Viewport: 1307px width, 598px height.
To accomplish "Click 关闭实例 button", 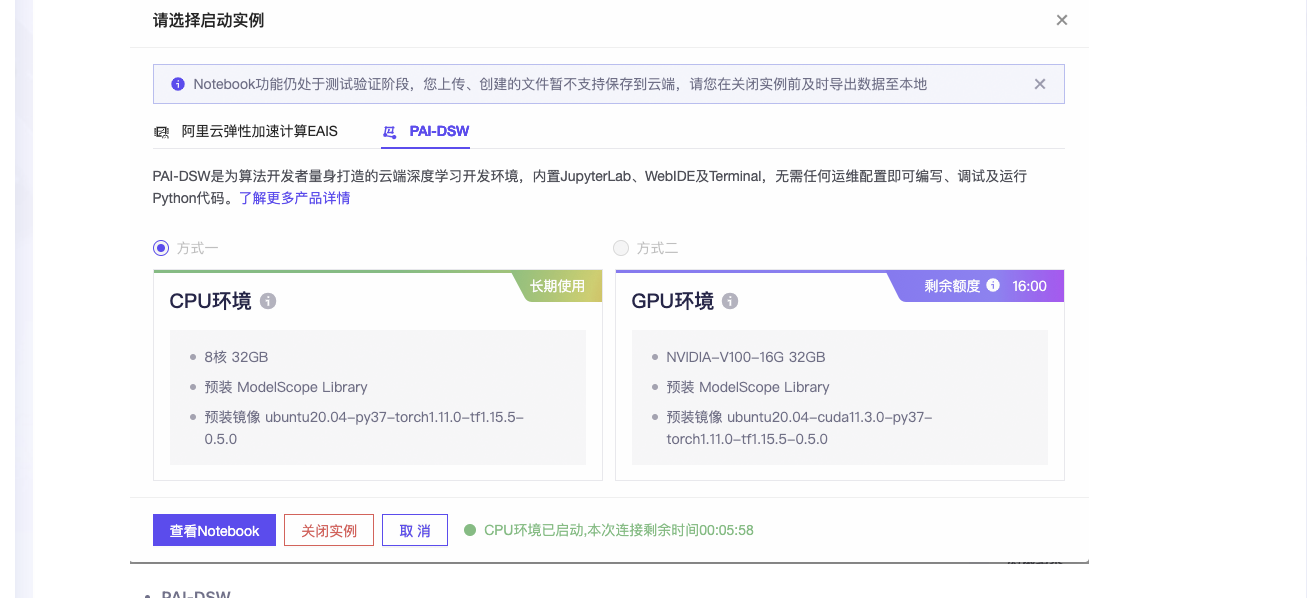I will tap(329, 531).
